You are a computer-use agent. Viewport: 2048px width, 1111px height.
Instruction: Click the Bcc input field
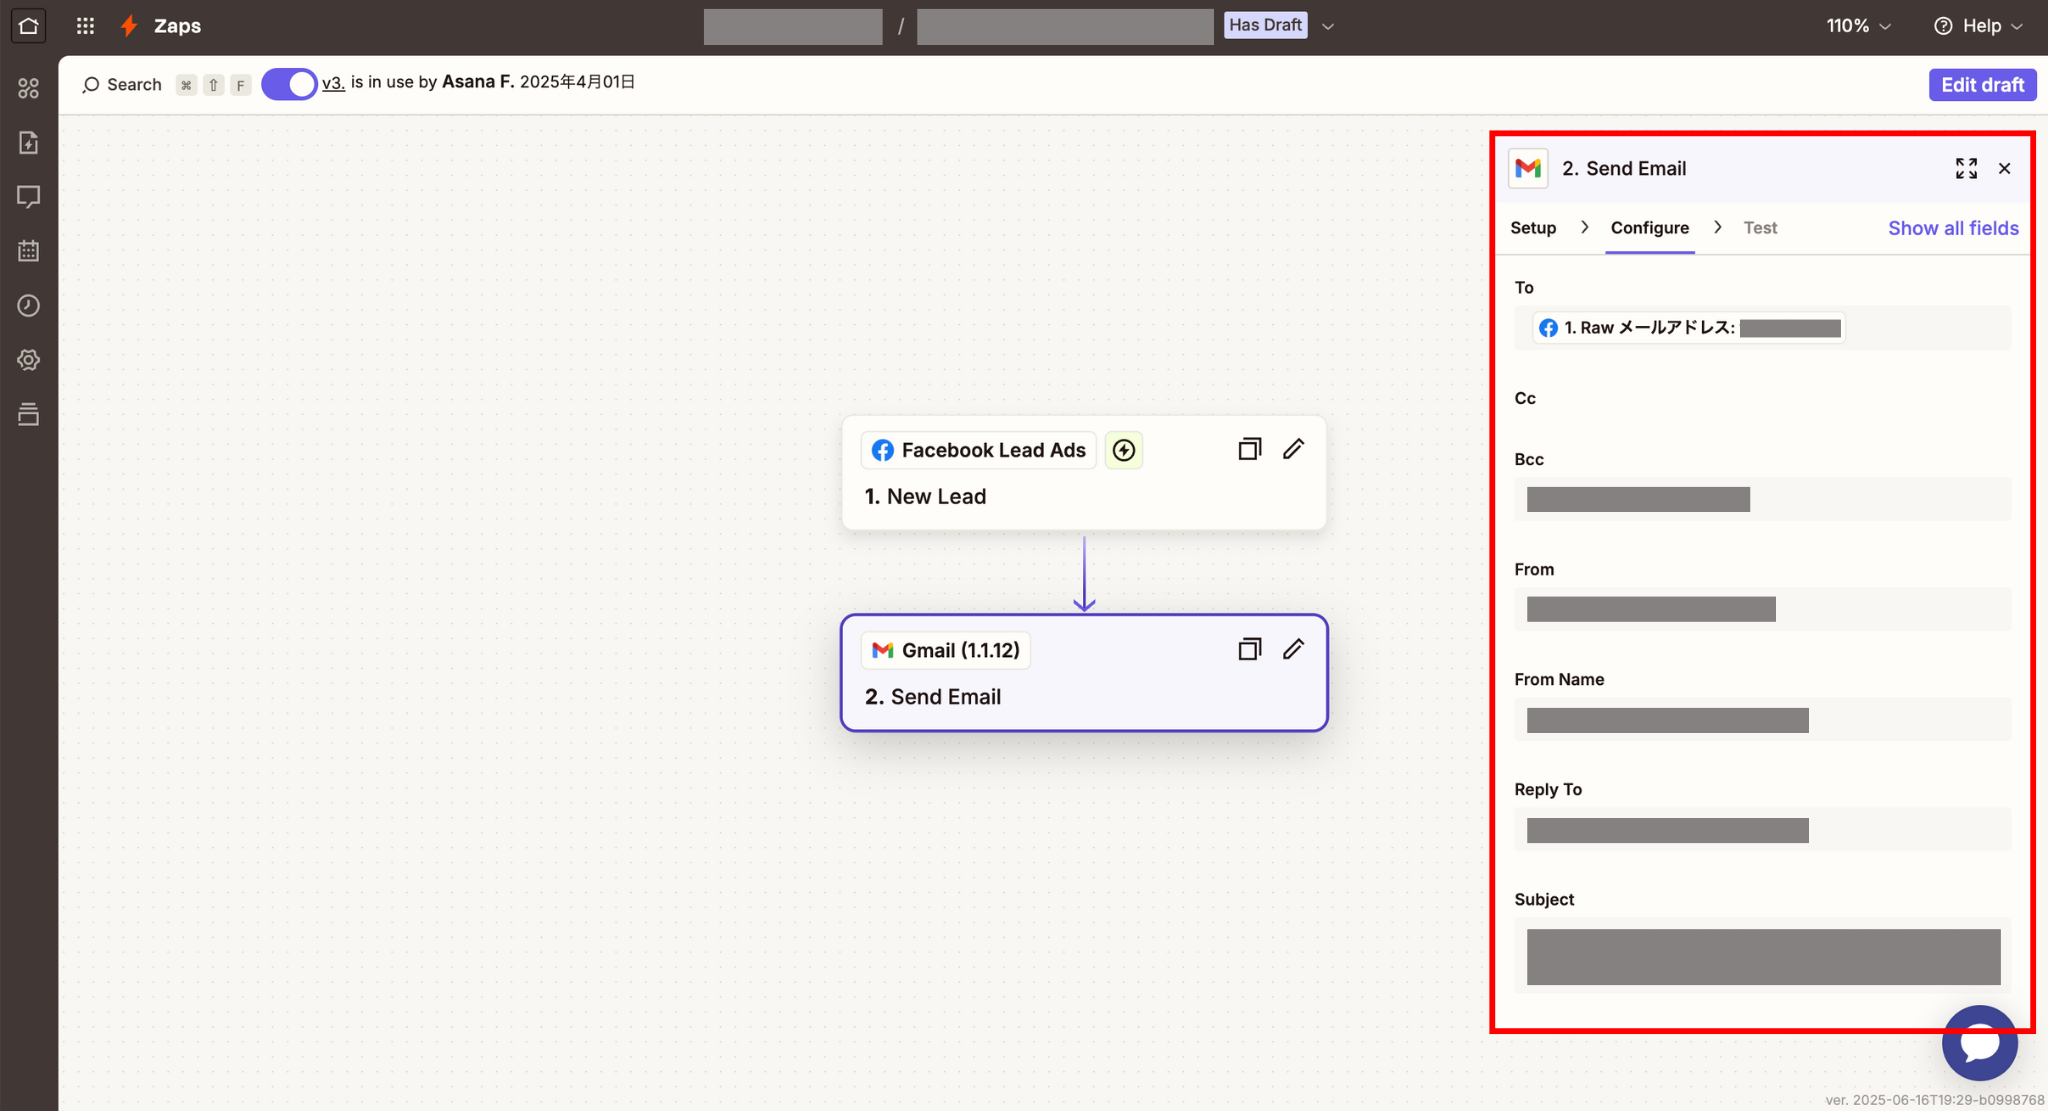[x=1762, y=499]
